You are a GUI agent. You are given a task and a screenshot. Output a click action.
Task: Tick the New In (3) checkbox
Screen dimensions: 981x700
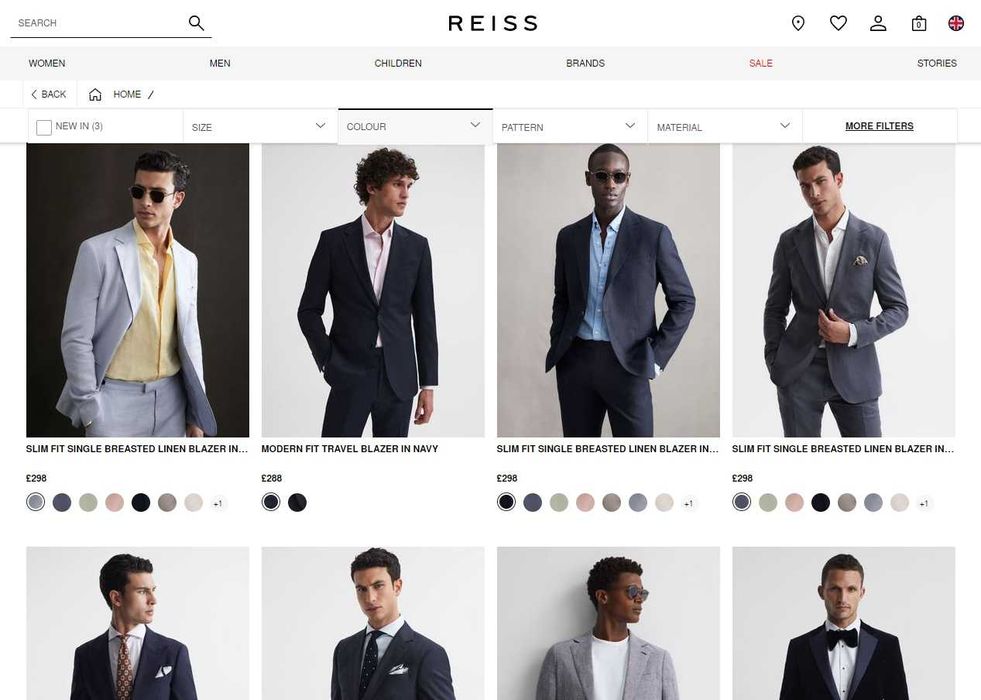pyautogui.click(x=44, y=127)
